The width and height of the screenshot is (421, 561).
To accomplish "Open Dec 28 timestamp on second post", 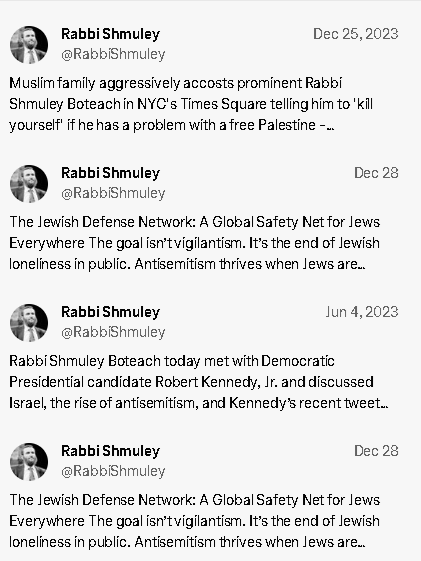I will pyautogui.click(x=376, y=173).
